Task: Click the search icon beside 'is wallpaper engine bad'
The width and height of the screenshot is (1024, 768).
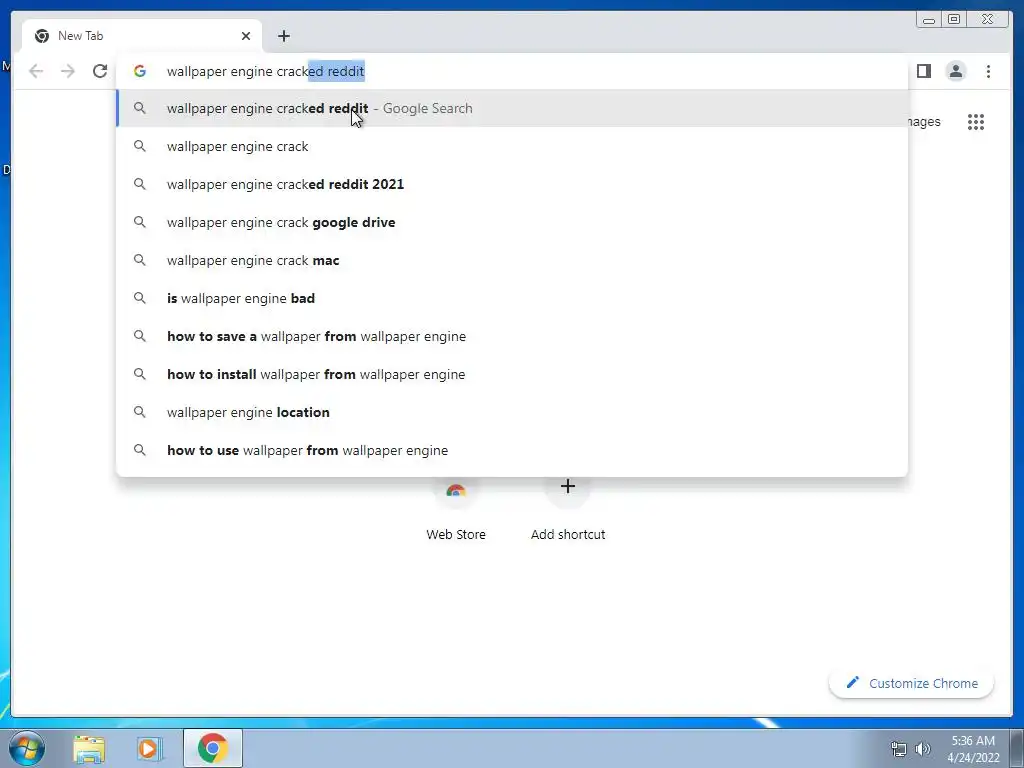Action: click(140, 298)
